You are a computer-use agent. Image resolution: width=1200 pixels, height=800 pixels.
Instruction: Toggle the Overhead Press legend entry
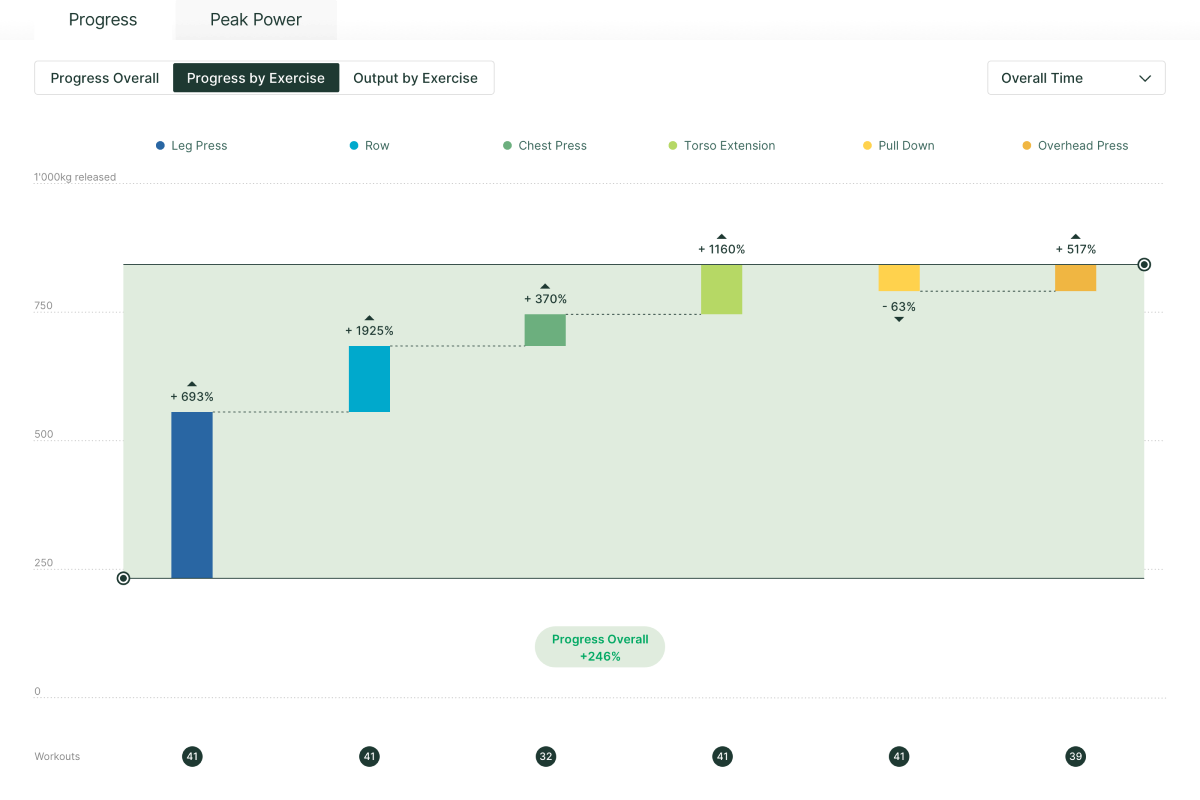1075,146
